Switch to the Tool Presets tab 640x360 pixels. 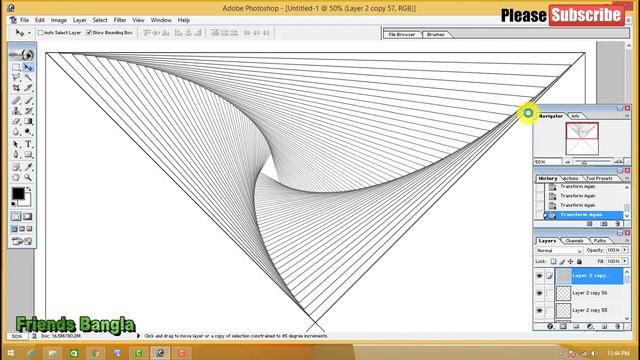pyautogui.click(x=599, y=178)
